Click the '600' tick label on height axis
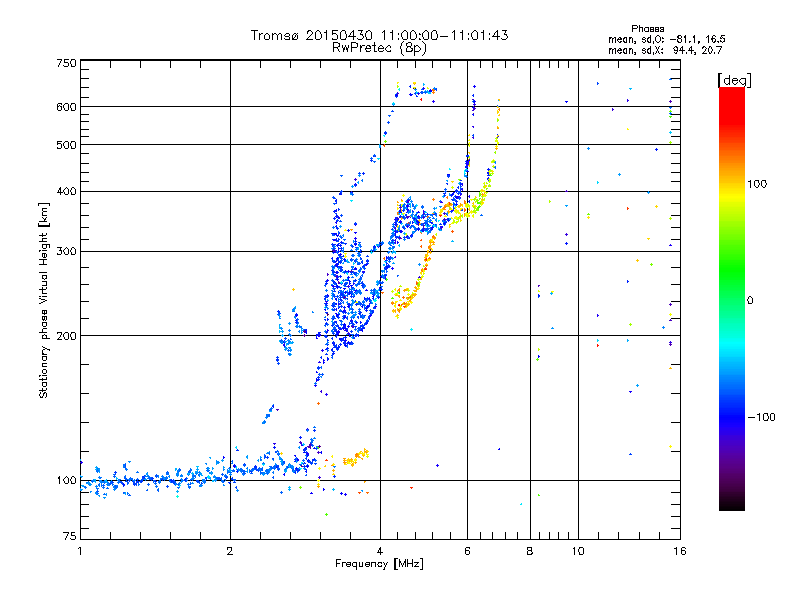This screenshot has width=800, height=600. click(66, 107)
